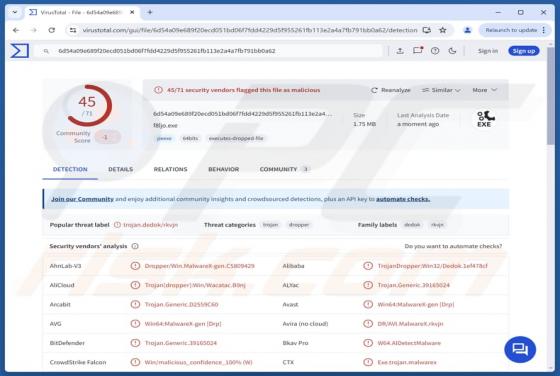Open the tab search dropdown arrow
Viewport: 560px width, 376px height.
[x=15, y=12]
